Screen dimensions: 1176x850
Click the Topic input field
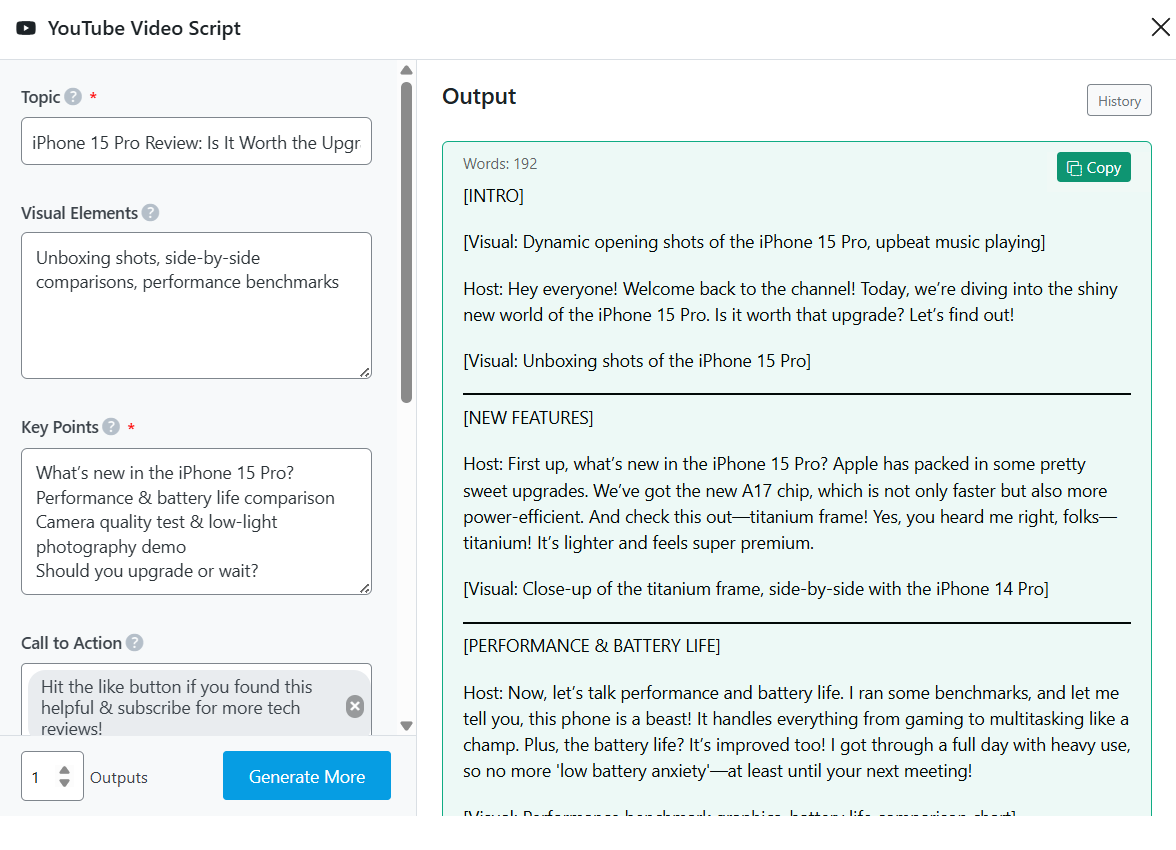pyautogui.click(x=196, y=142)
